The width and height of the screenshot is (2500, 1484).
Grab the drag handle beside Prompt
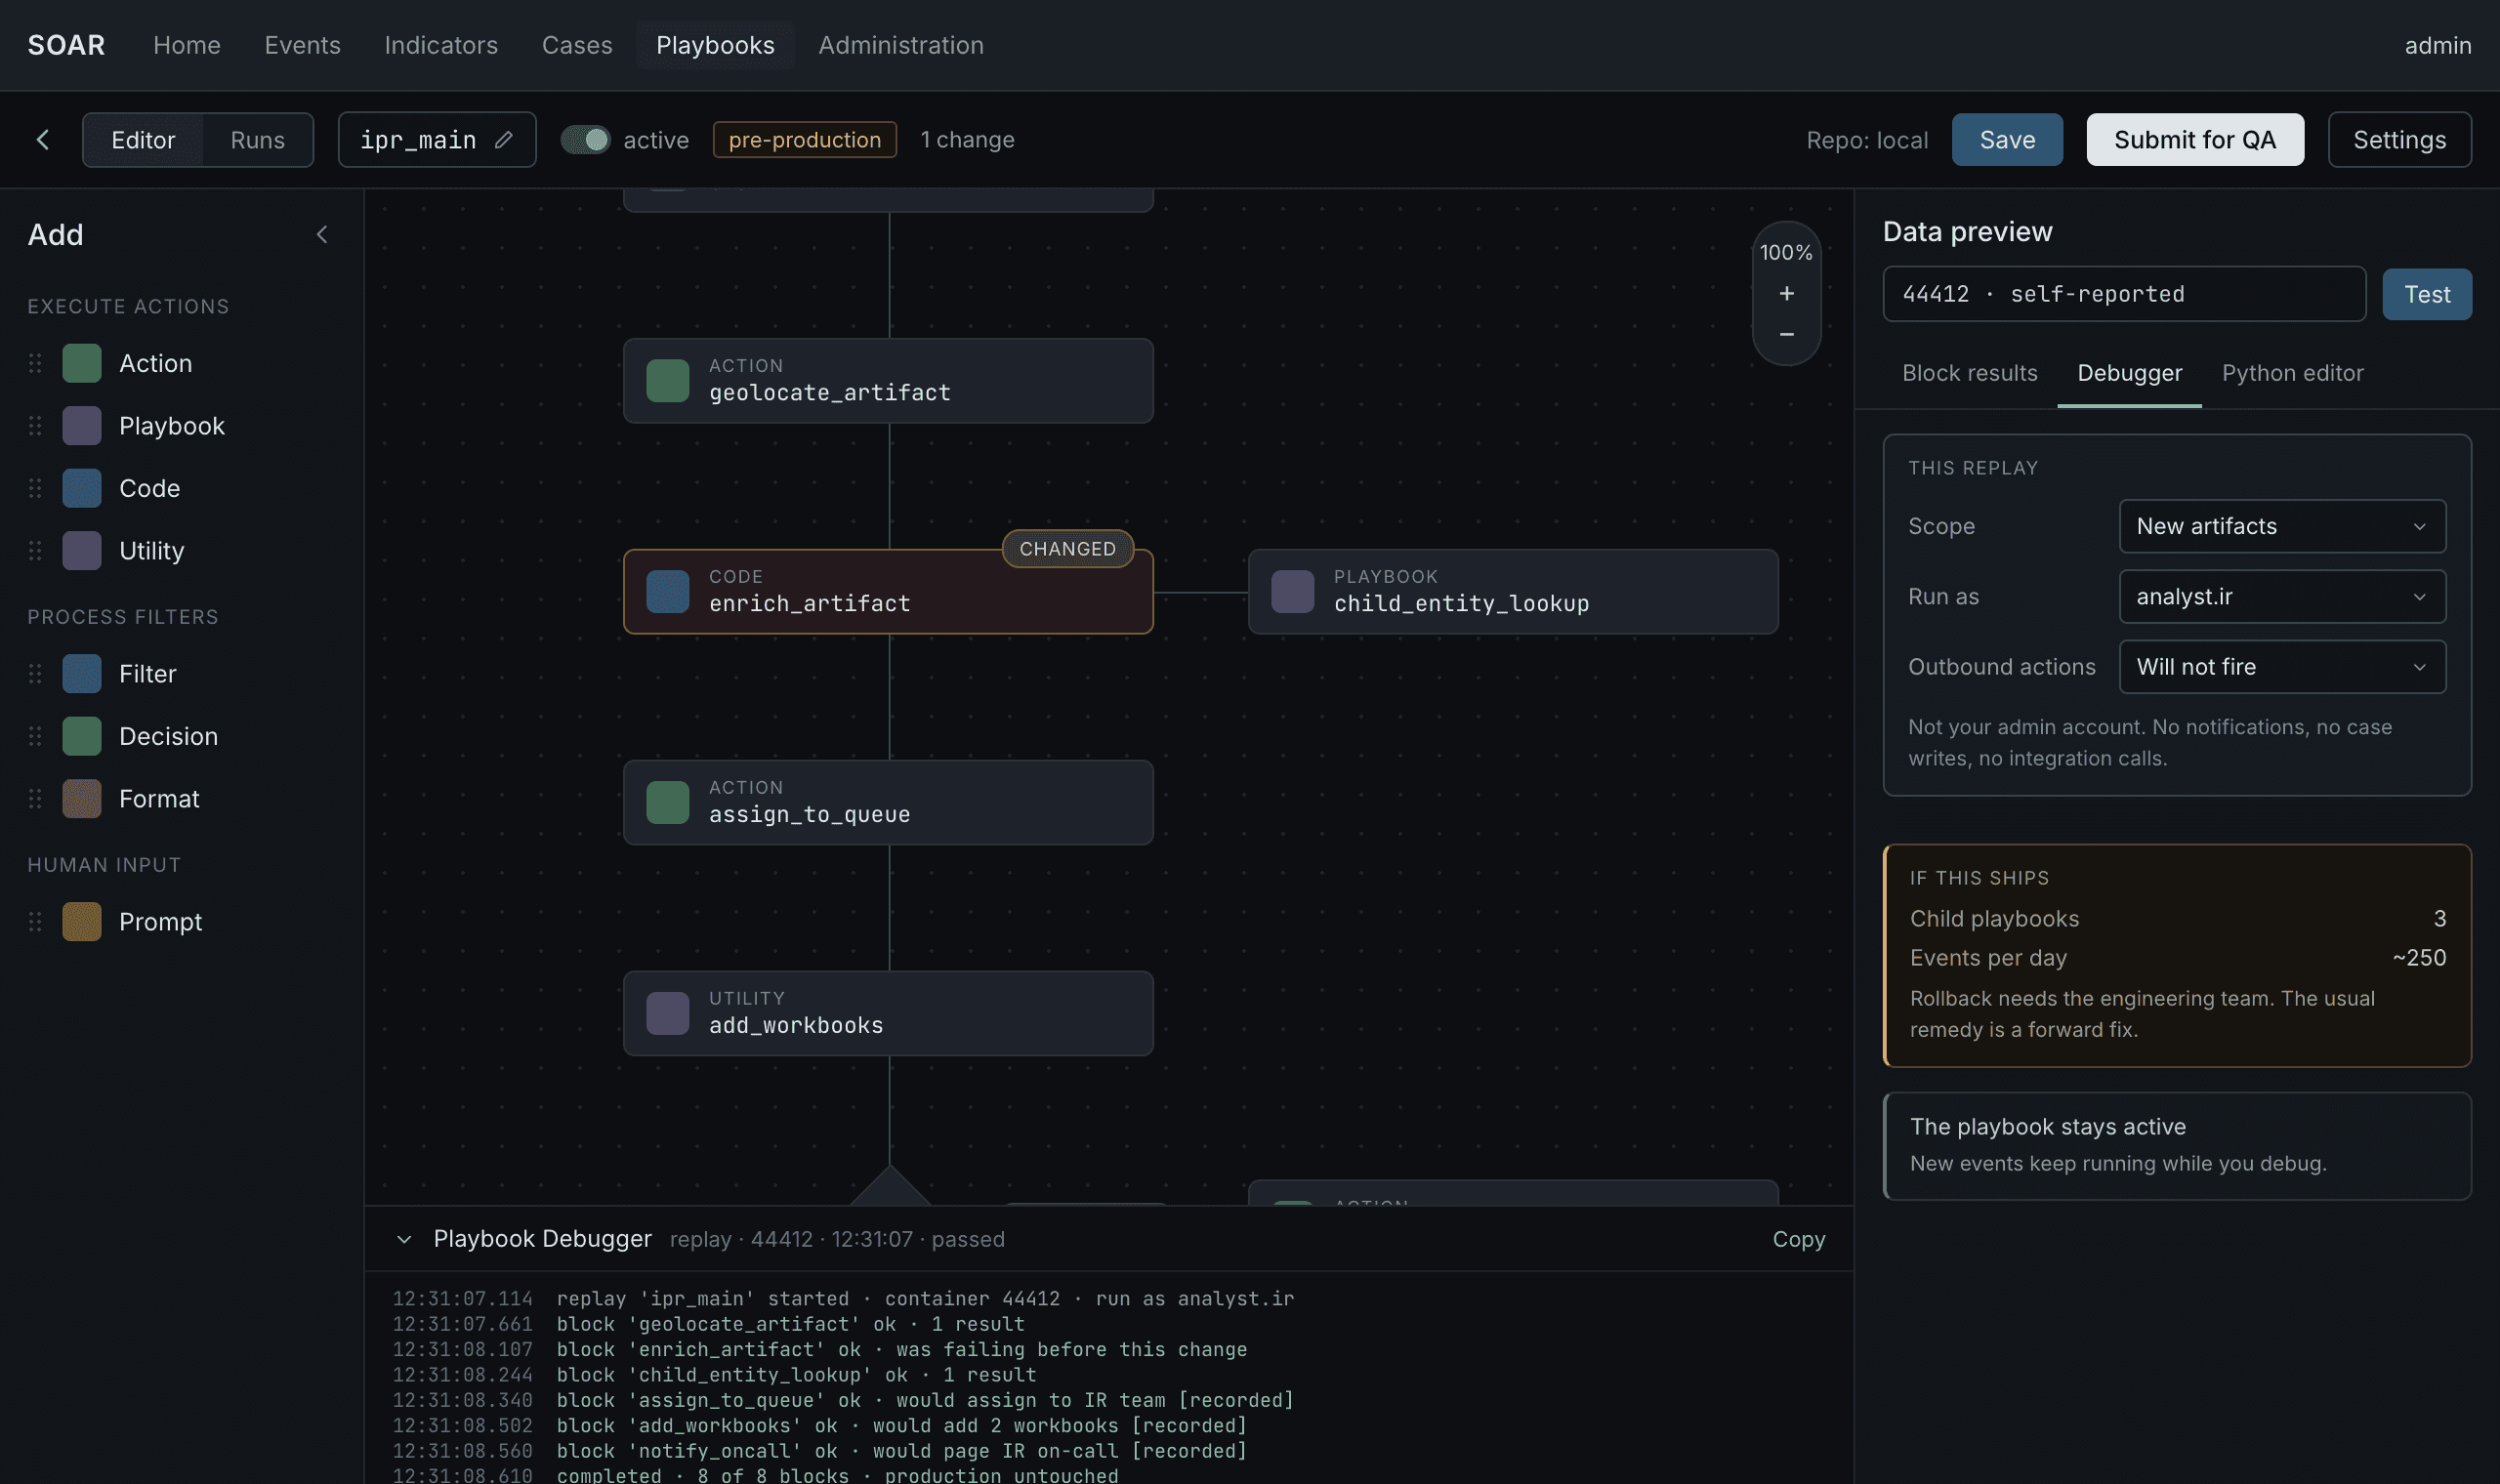pos(35,922)
